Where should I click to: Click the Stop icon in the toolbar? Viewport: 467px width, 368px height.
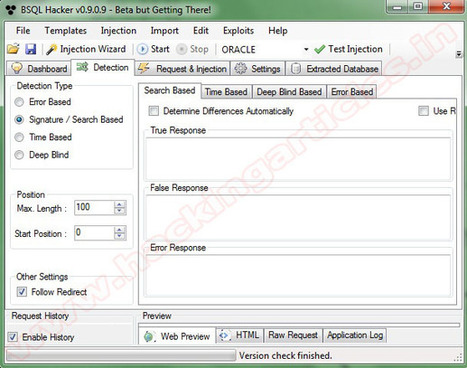181,49
